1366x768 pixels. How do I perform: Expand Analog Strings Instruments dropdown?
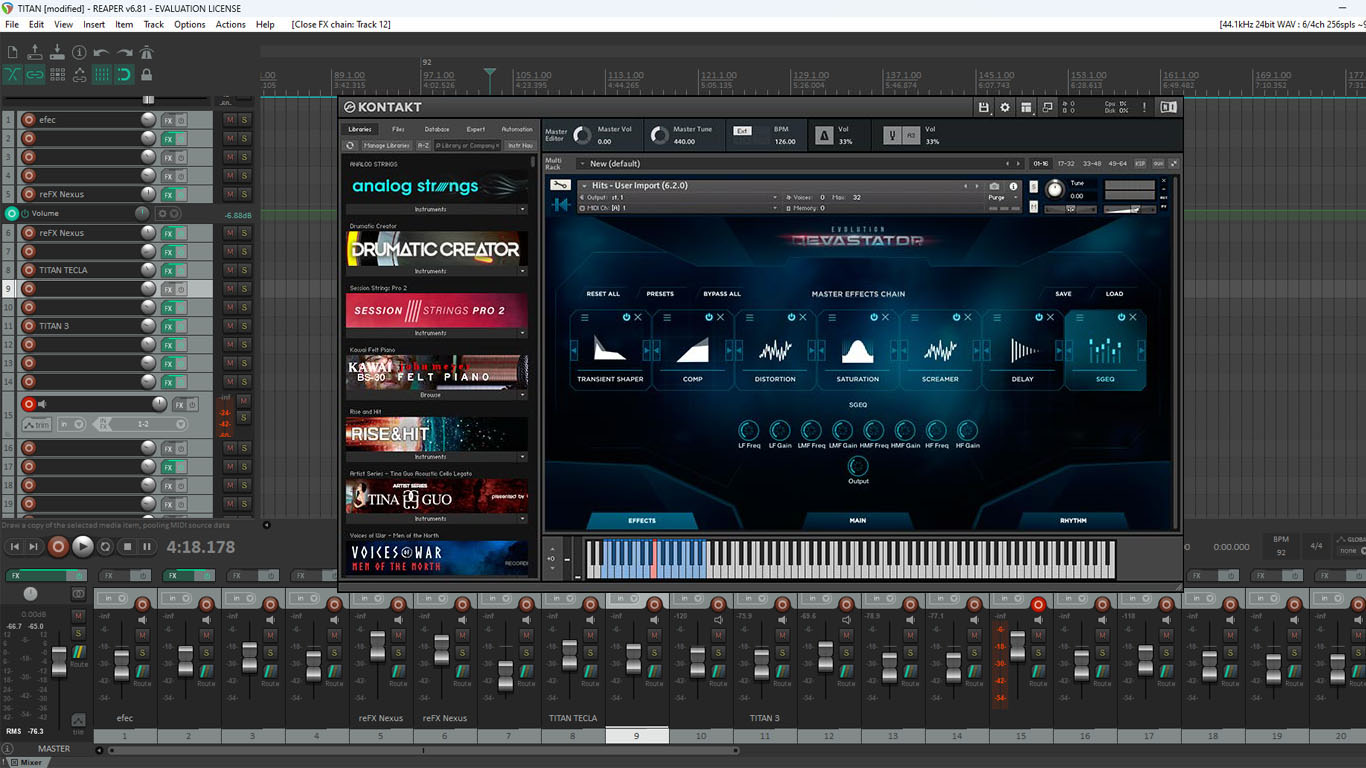pos(522,209)
